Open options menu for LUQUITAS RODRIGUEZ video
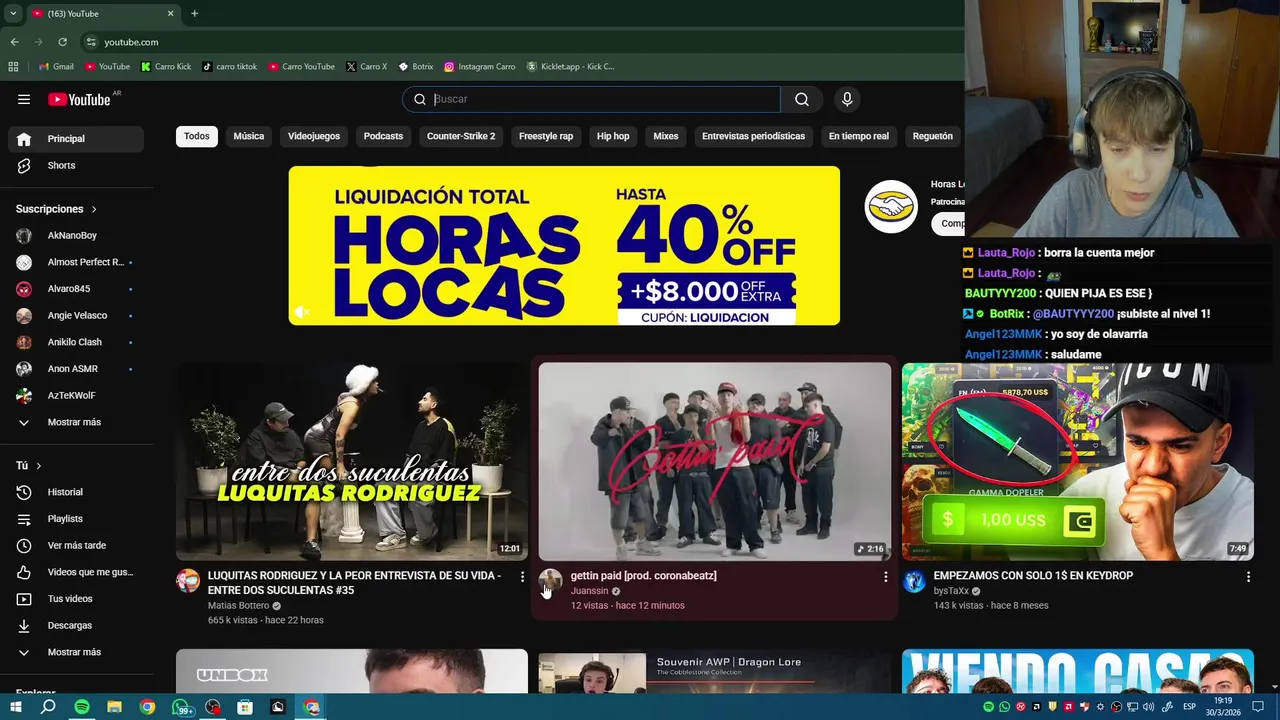The image size is (1280, 720). (x=522, y=577)
